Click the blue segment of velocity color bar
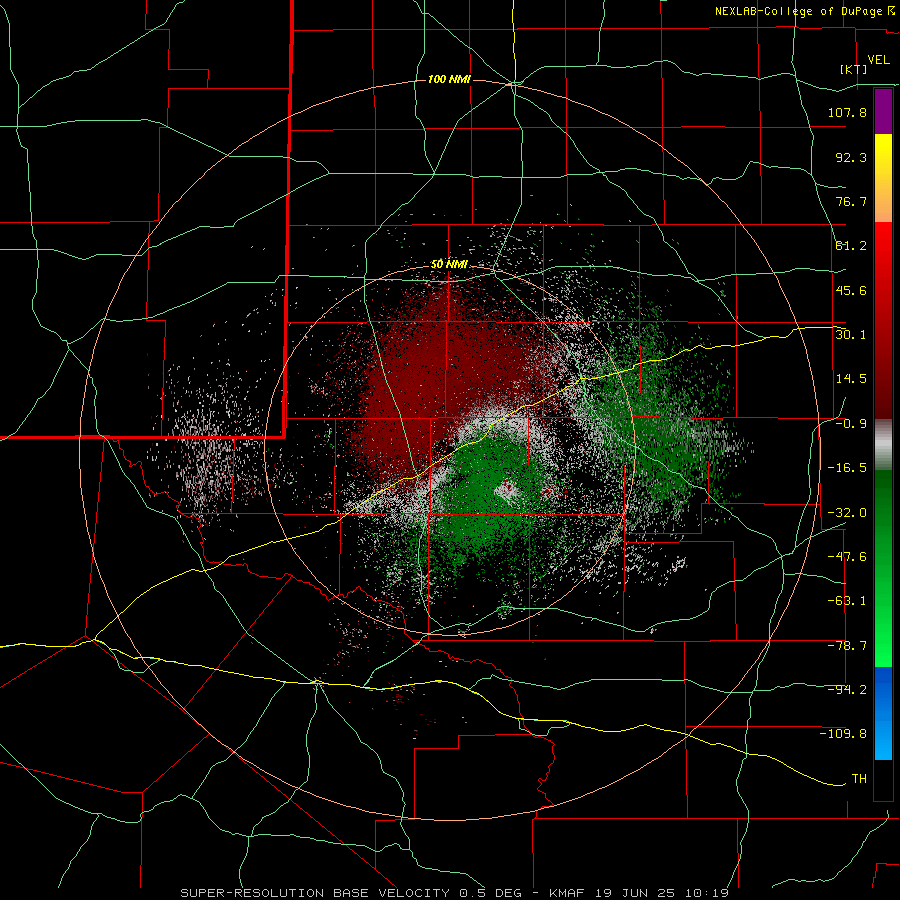 click(883, 713)
